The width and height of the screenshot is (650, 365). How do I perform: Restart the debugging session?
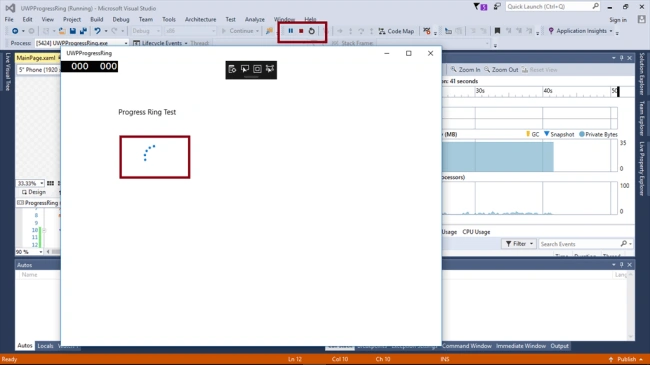pyautogui.click(x=311, y=31)
